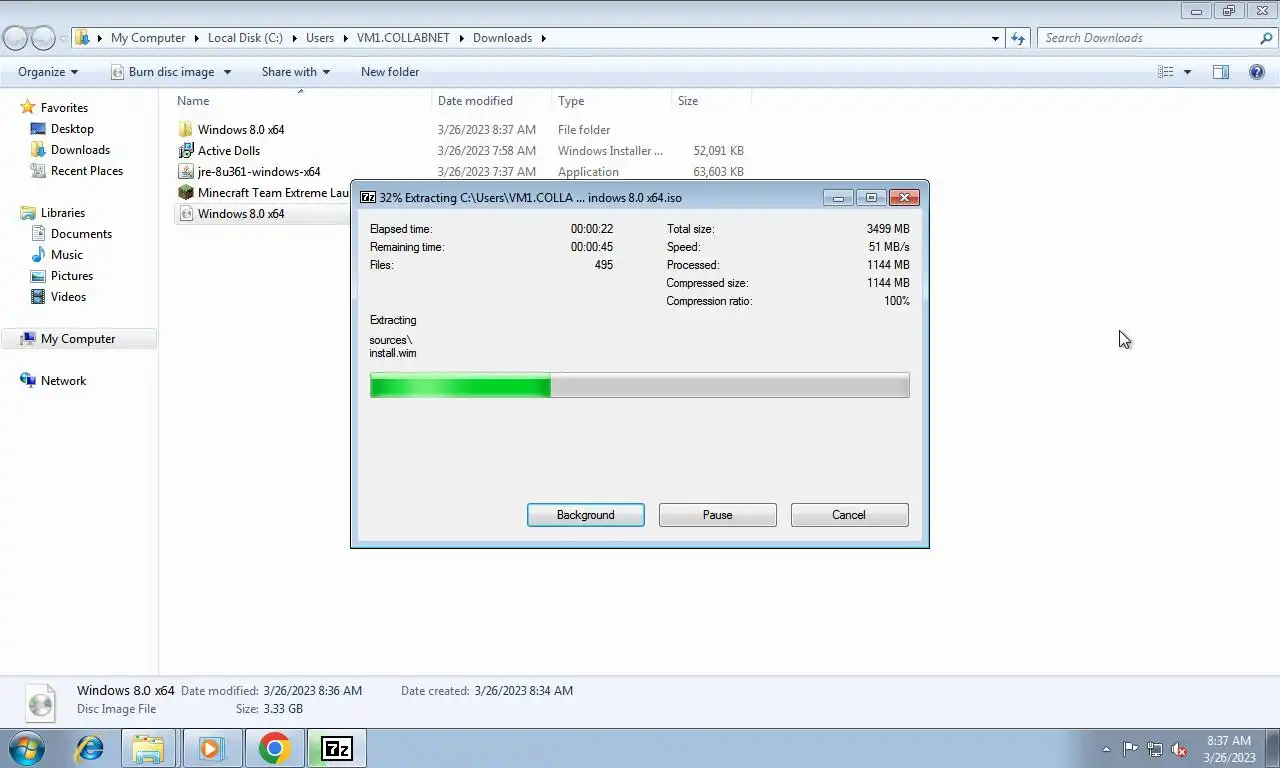Image resolution: width=1280 pixels, height=768 pixels.
Task: Click the Search Downloads field
Action: [1148, 38]
